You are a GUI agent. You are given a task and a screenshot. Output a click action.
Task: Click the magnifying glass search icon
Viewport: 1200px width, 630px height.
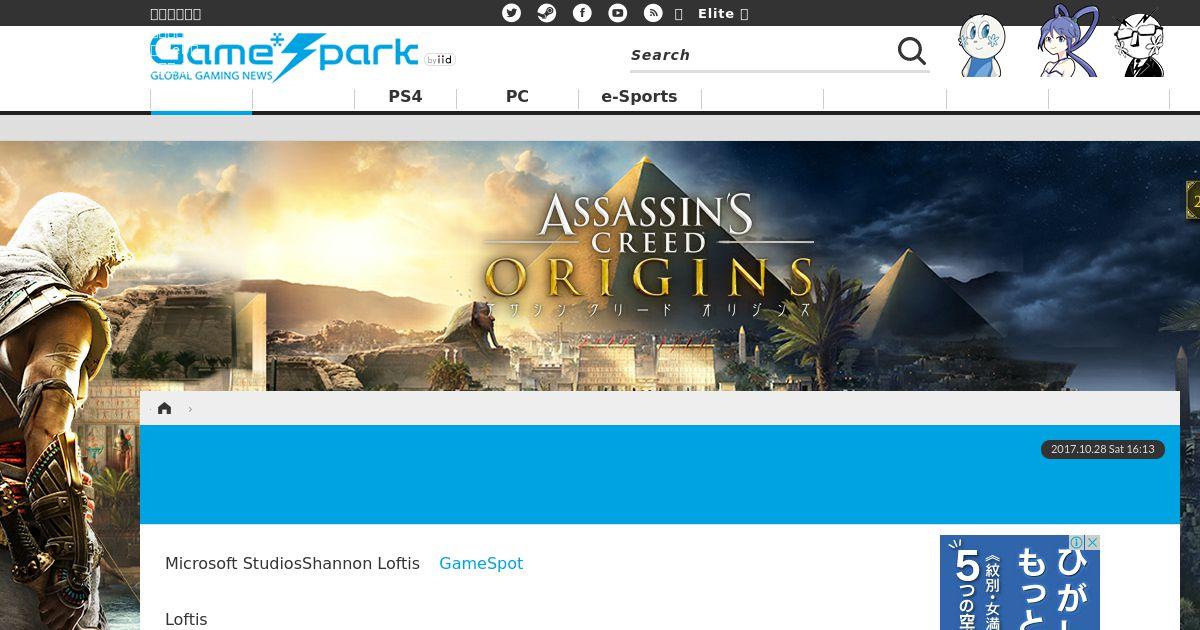(911, 52)
